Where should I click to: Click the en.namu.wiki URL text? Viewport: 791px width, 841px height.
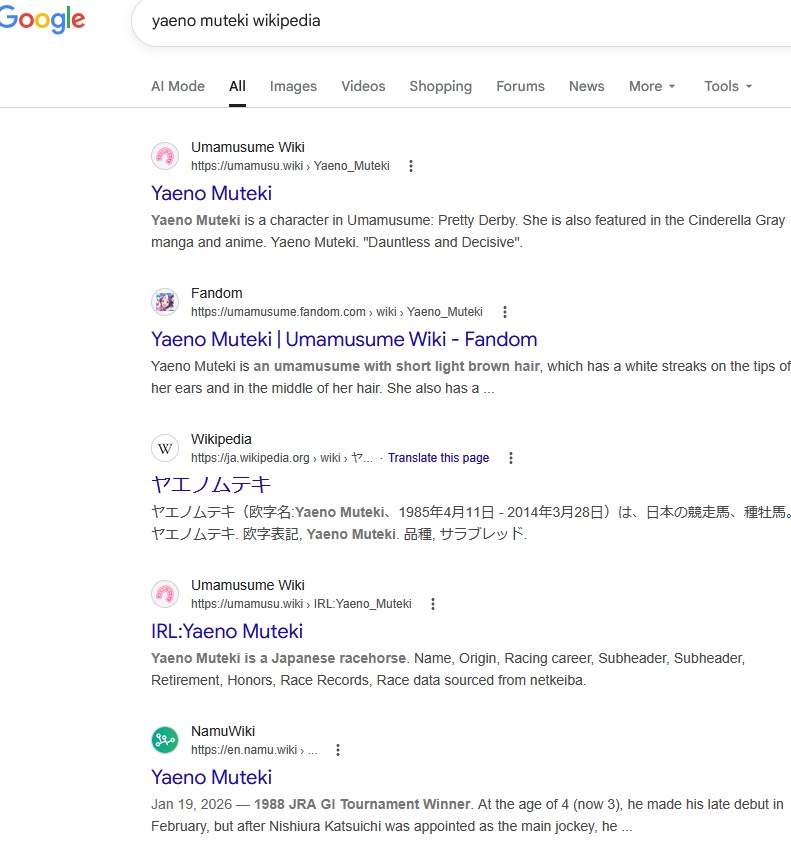point(254,750)
